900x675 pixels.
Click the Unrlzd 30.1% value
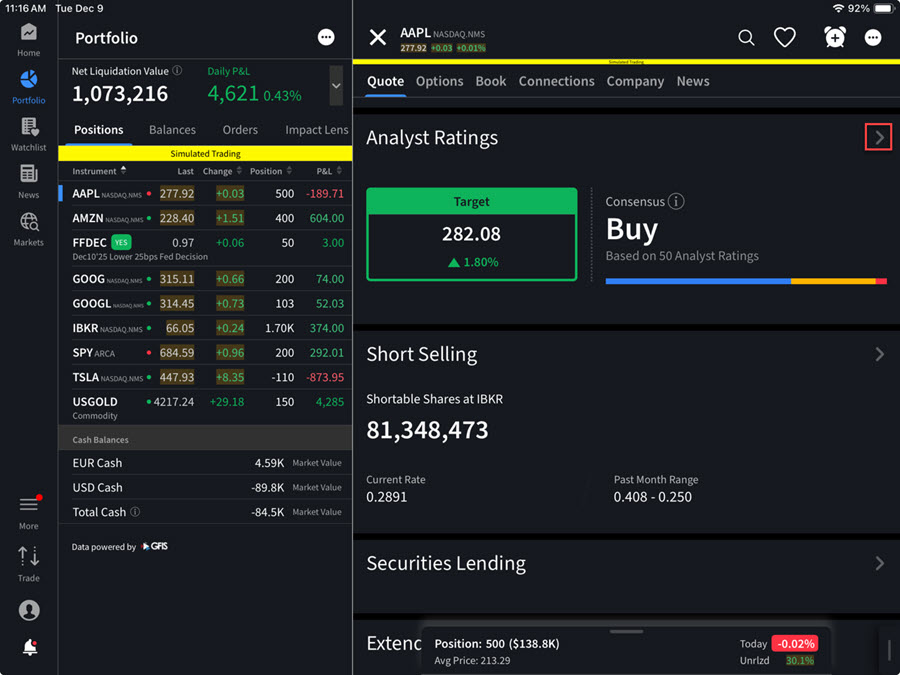800,661
